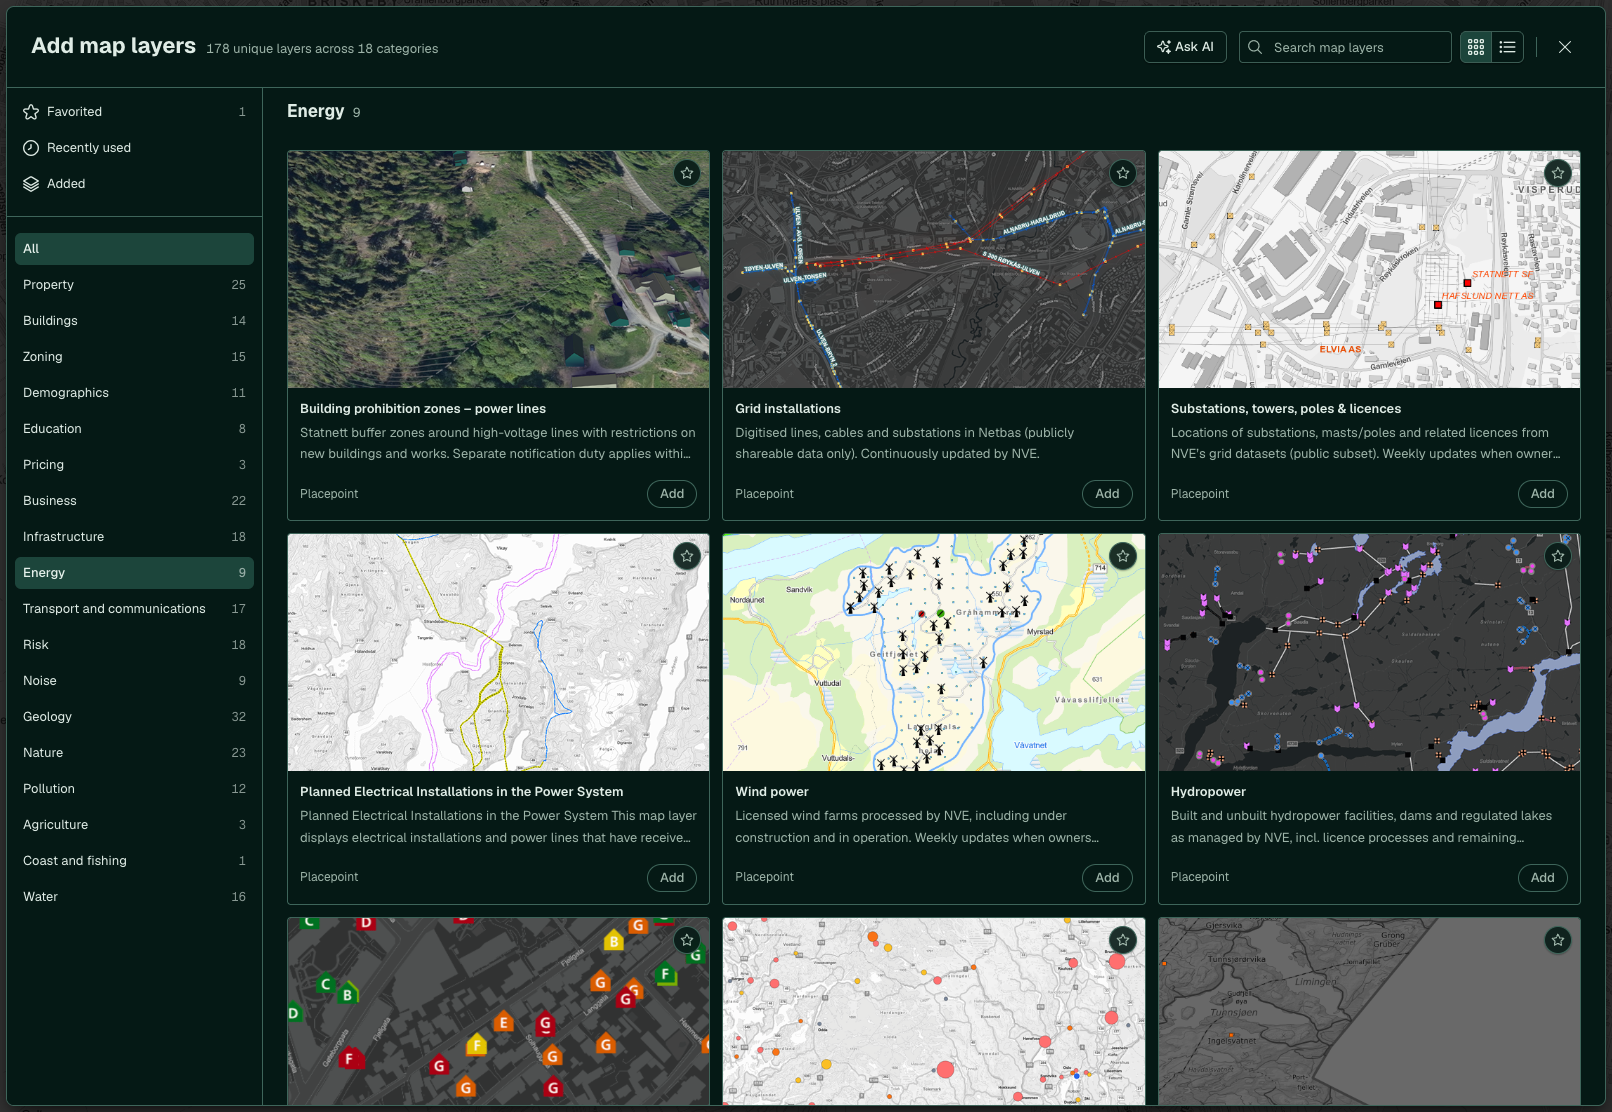Open Grid installations map thumbnail
Image resolution: width=1612 pixels, height=1112 pixels.
click(934, 269)
